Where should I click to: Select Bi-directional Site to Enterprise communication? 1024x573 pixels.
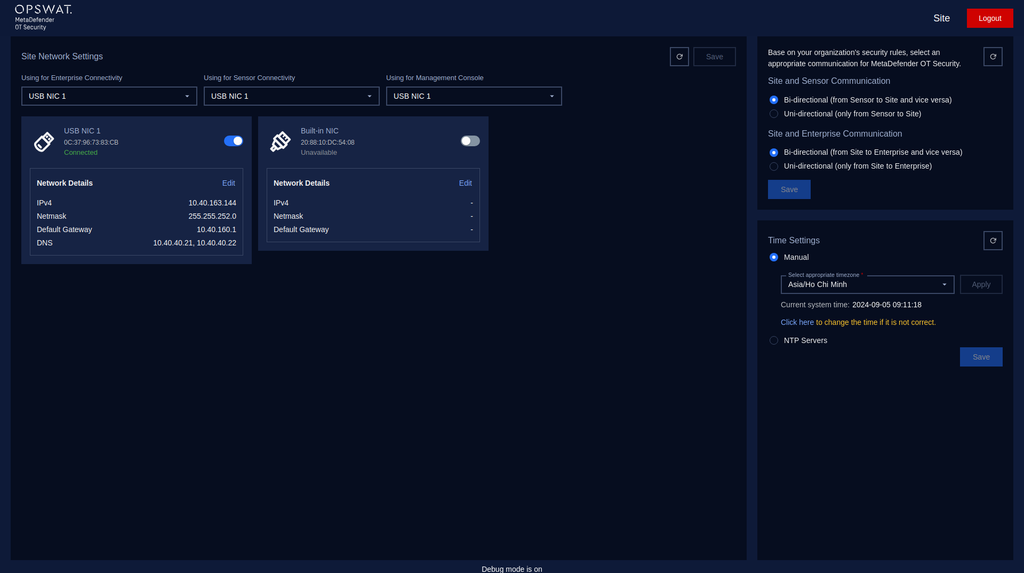point(774,152)
